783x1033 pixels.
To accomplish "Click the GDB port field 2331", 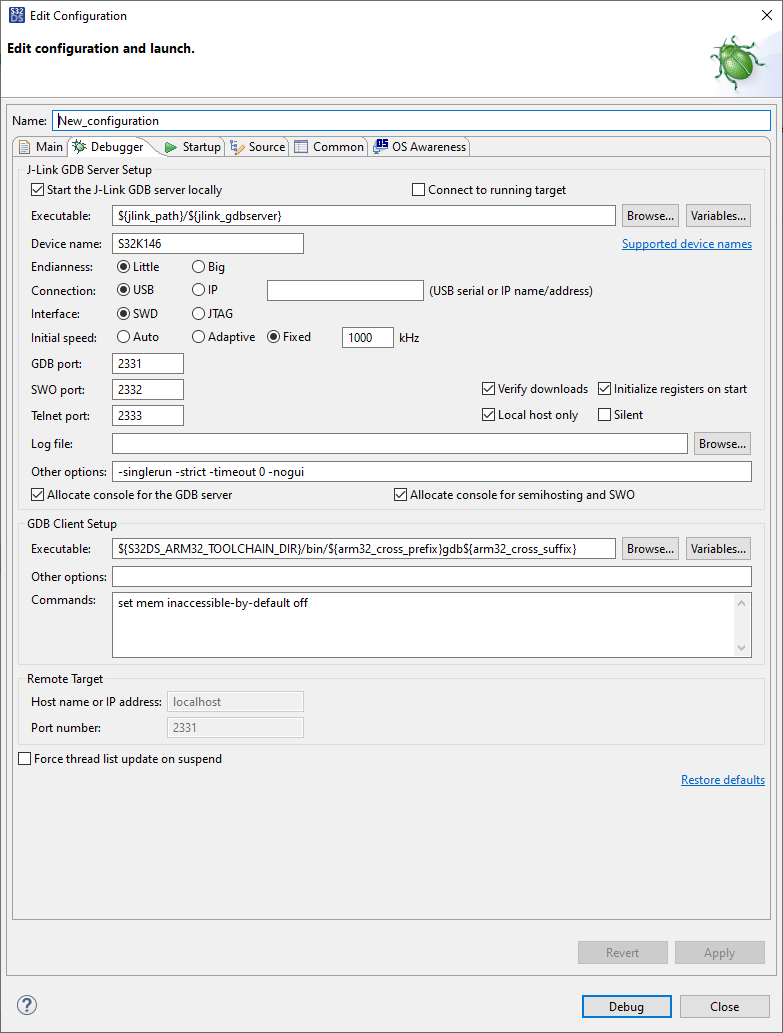I will coord(148,364).
